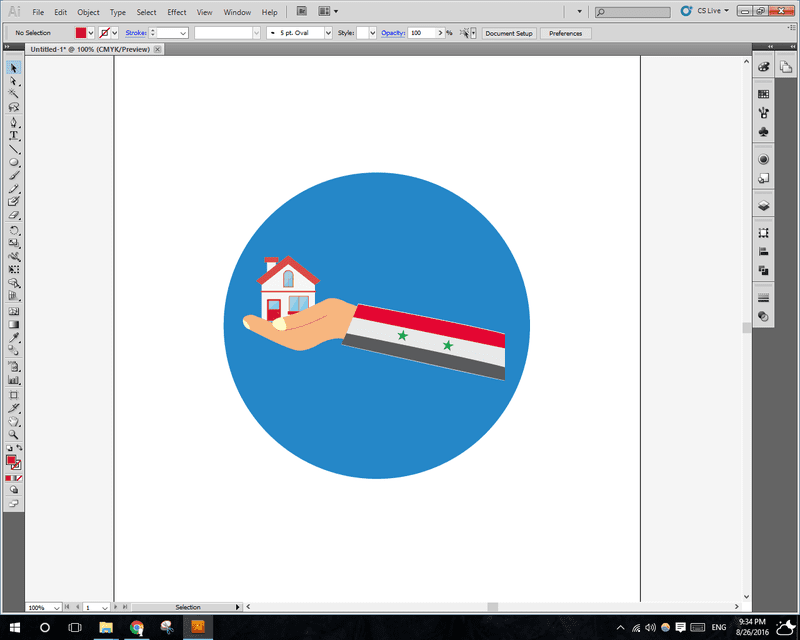Click the Document Setup button

click(509, 33)
